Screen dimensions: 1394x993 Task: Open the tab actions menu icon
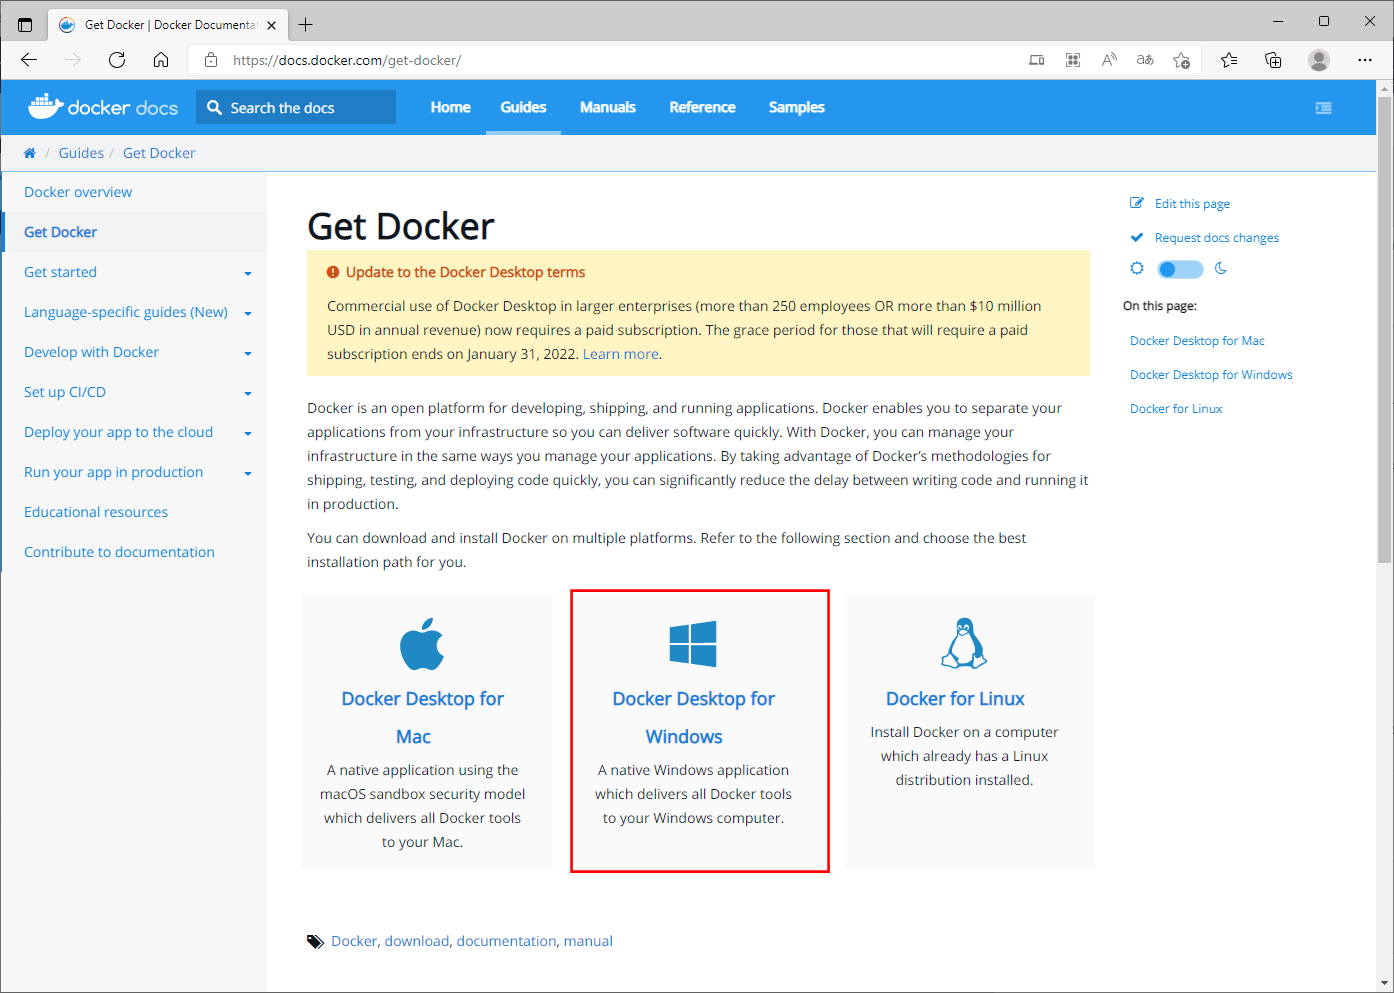(25, 25)
